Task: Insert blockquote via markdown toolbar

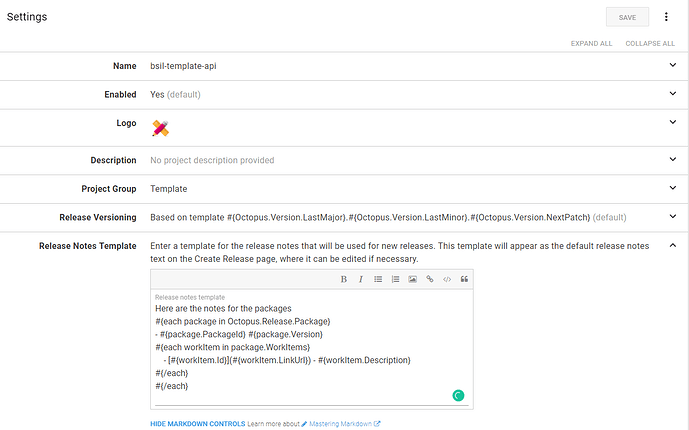Action: click(464, 279)
